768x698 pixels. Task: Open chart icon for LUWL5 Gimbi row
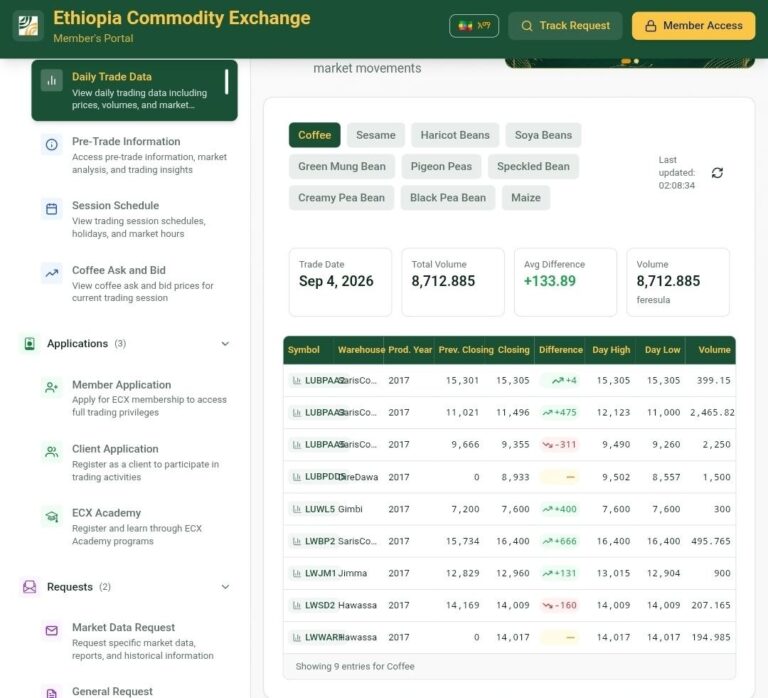point(297,509)
